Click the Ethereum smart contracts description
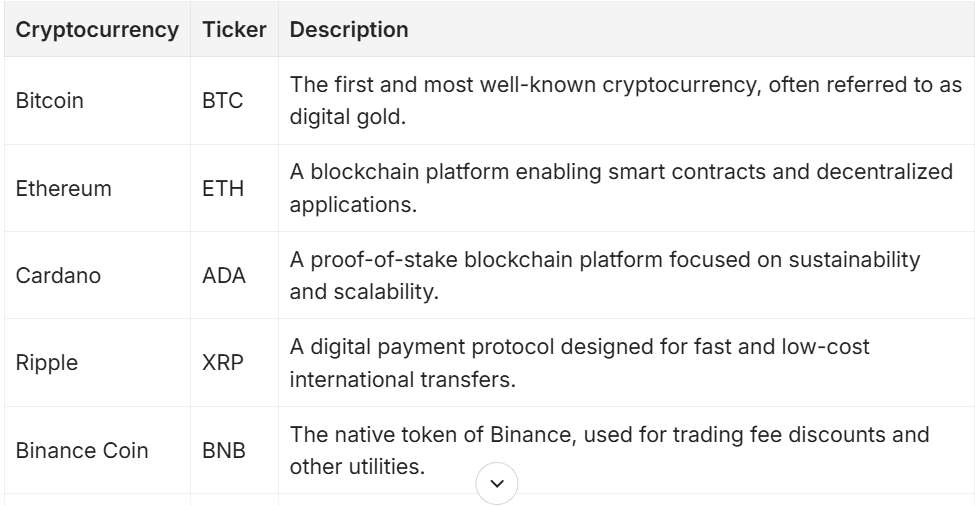The width and height of the screenshot is (975, 506). pyautogui.click(x=621, y=189)
